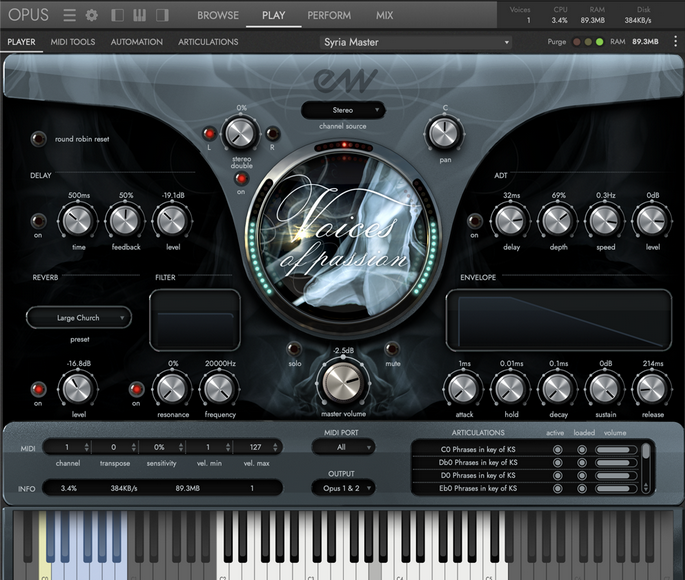Disable the filter on switch
Viewport: 685px width, 580px height.
point(136,389)
